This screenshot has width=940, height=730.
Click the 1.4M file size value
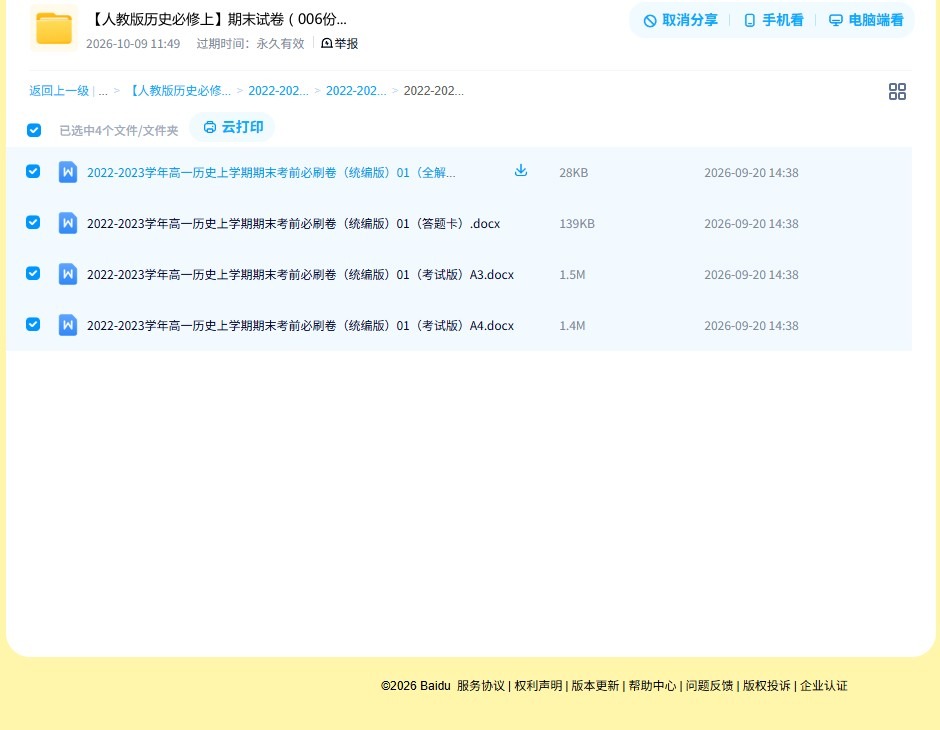[x=572, y=325]
